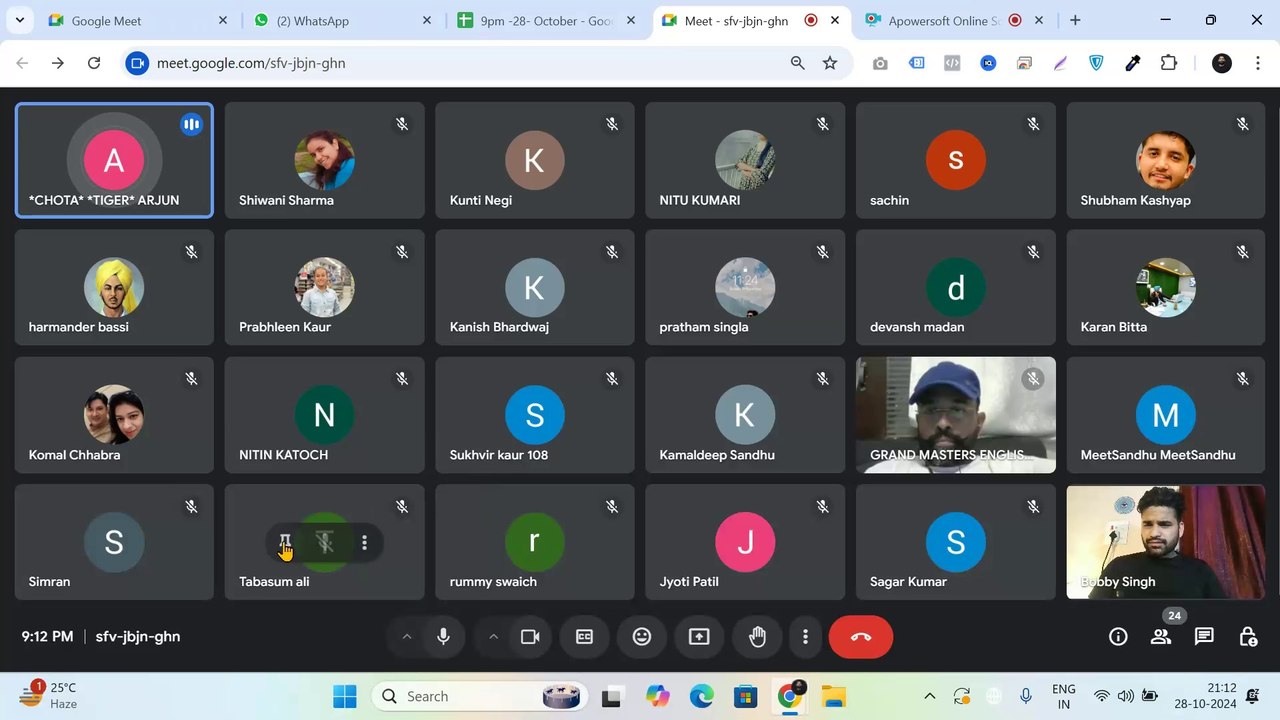Reload the Meet page
Screen dimensions: 1280x720
coord(94,63)
